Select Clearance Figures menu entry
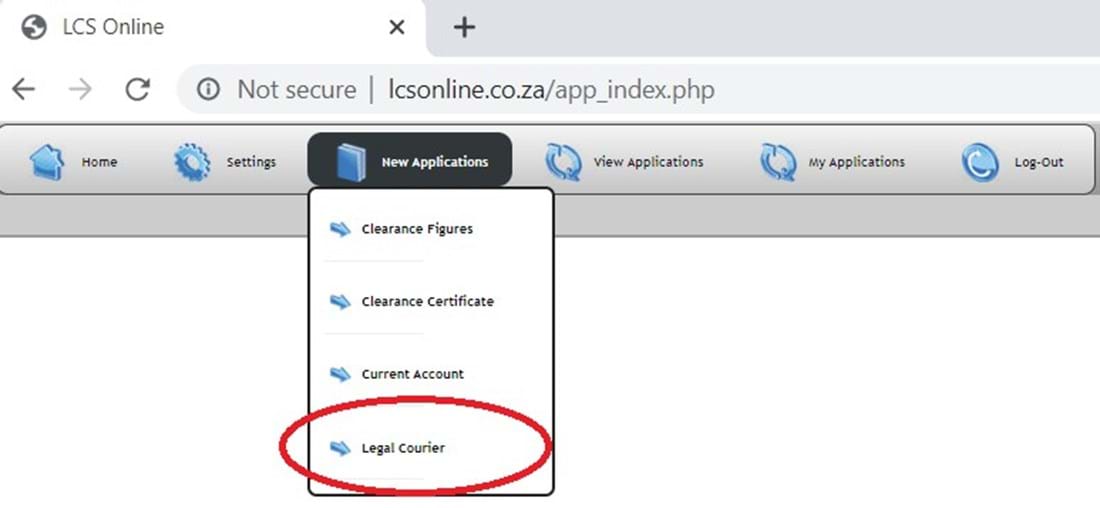The width and height of the screenshot is (1100, 508). tap(417, 229)
